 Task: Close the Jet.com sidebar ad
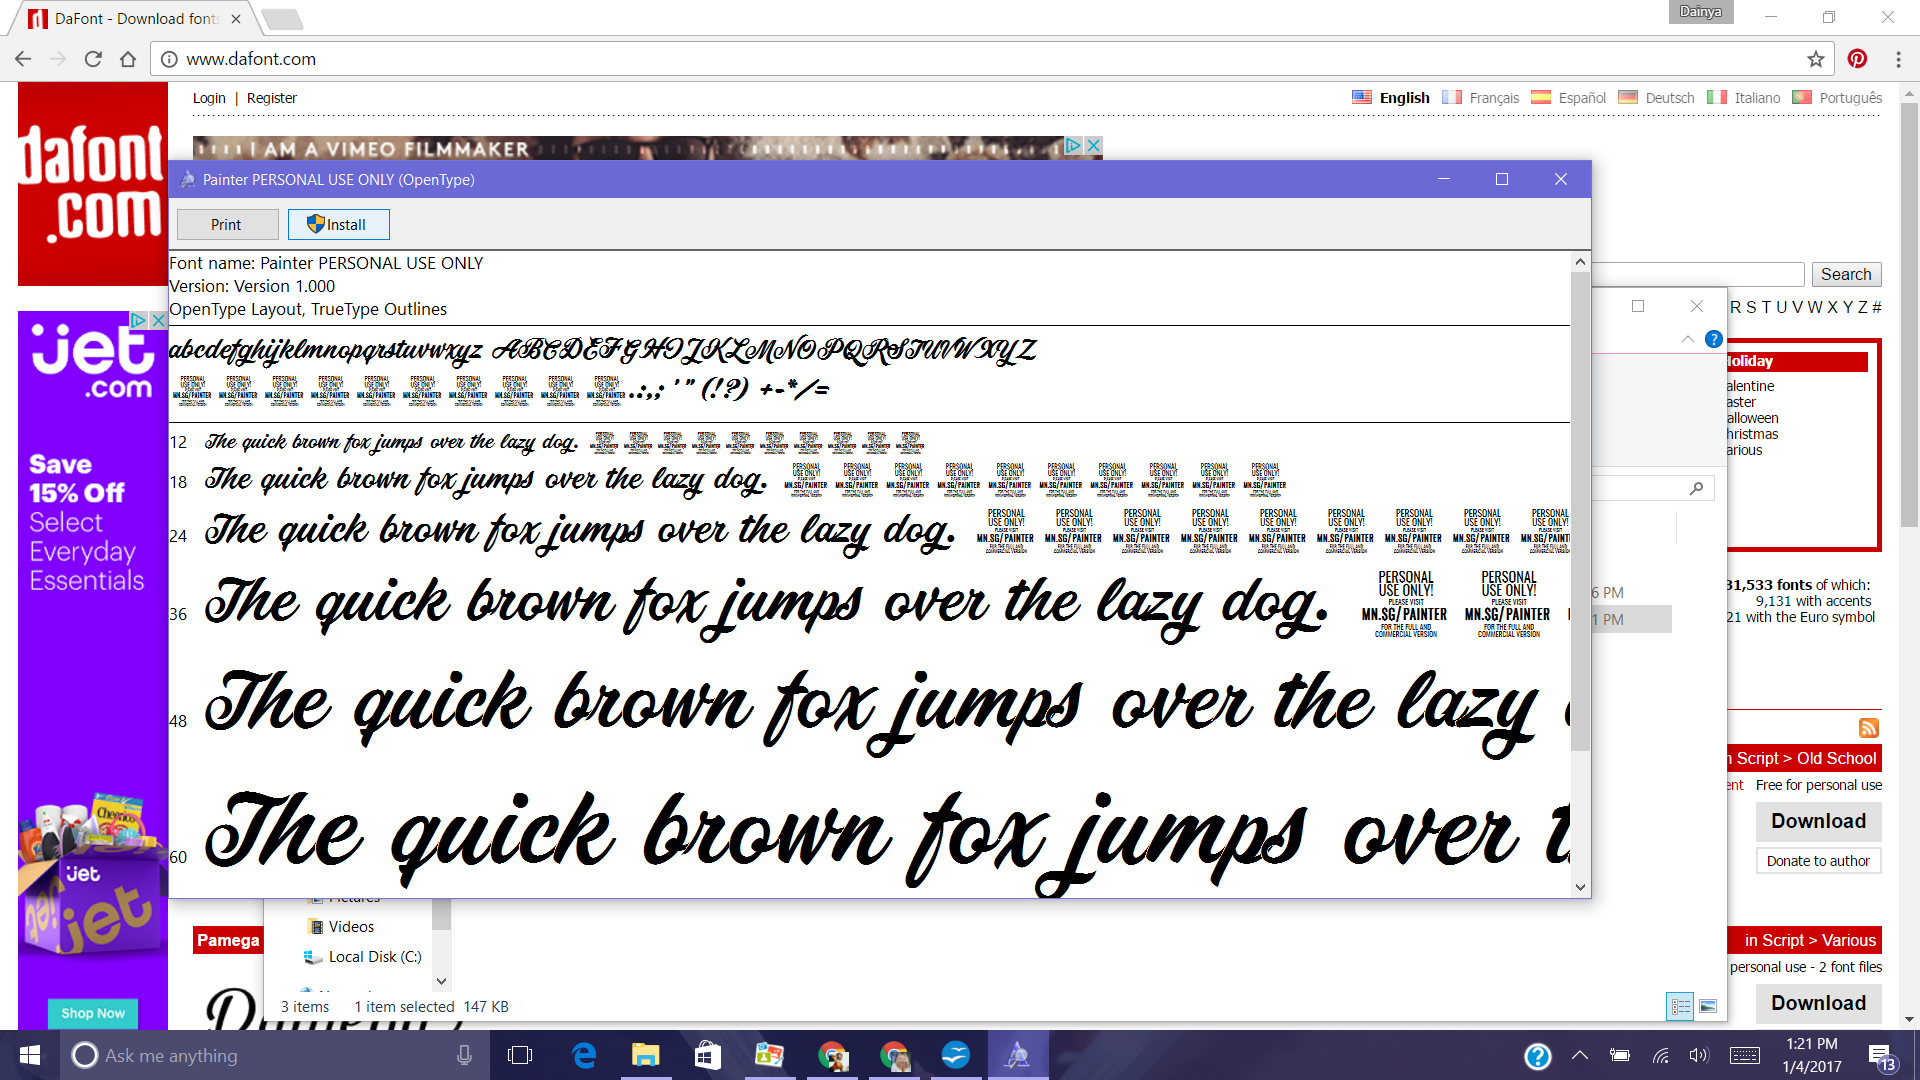157,320
